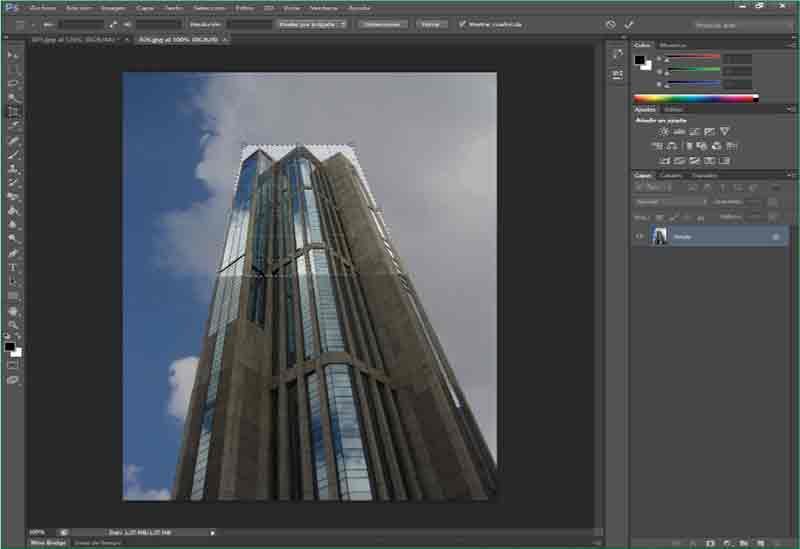The width and height of the screenshot is (800, 549).
Task: Click the layer thumbnail in Layers panel
Action: tap(659, 236)
